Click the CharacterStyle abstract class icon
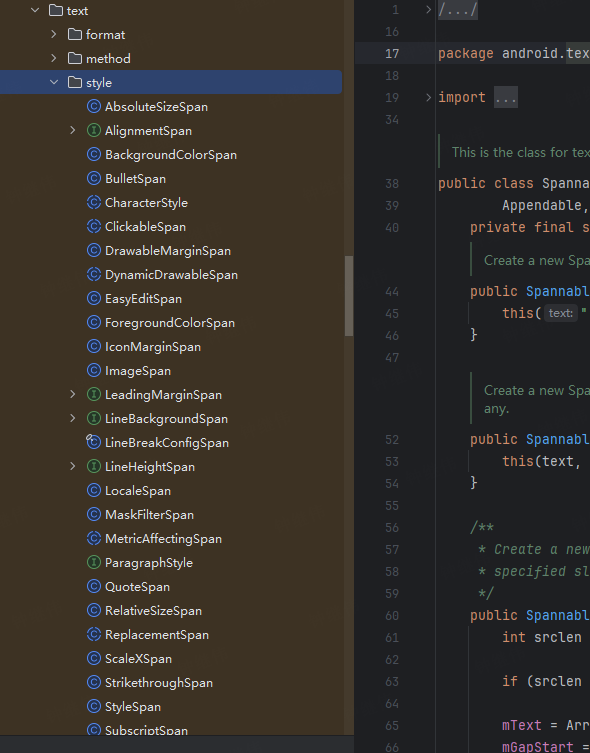 point(94,203)
